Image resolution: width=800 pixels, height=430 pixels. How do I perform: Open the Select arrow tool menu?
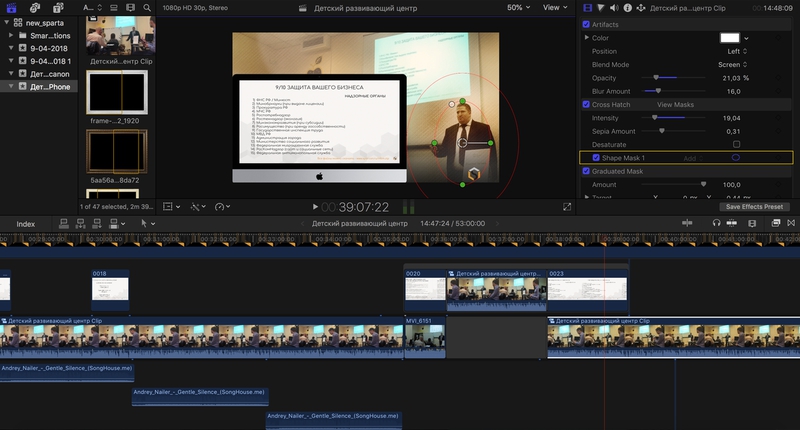[x=148, y=223]
